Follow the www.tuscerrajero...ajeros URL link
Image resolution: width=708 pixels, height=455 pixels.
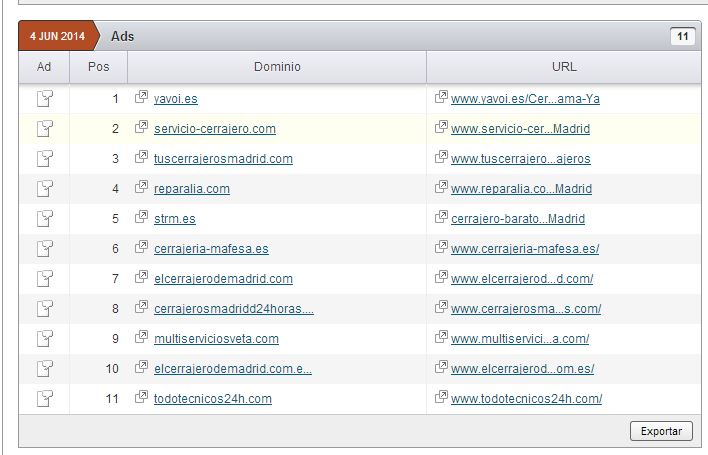click(521, 159)
